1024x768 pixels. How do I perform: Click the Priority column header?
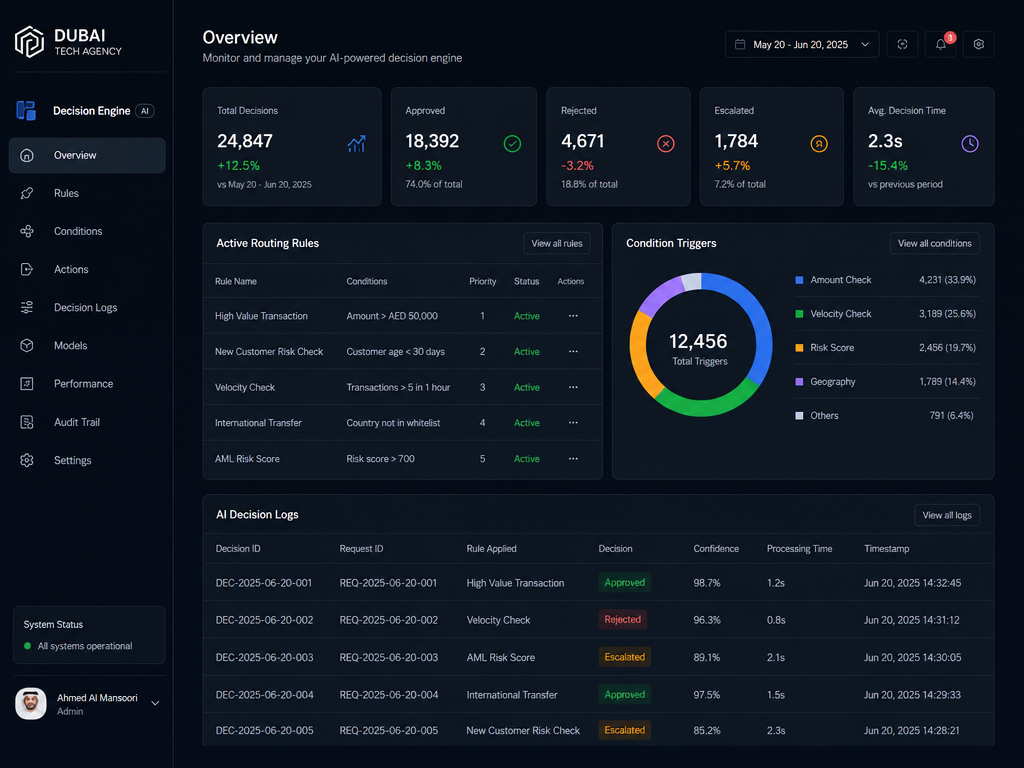[483, 281]
